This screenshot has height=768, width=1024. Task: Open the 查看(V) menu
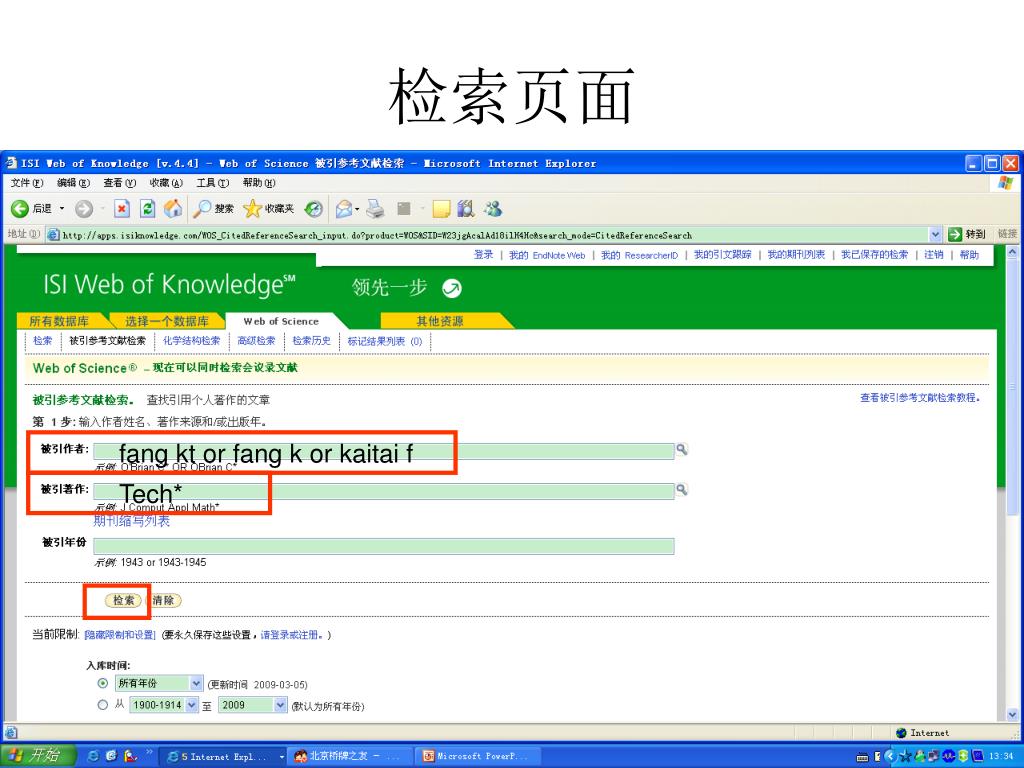tap(120, 183)
